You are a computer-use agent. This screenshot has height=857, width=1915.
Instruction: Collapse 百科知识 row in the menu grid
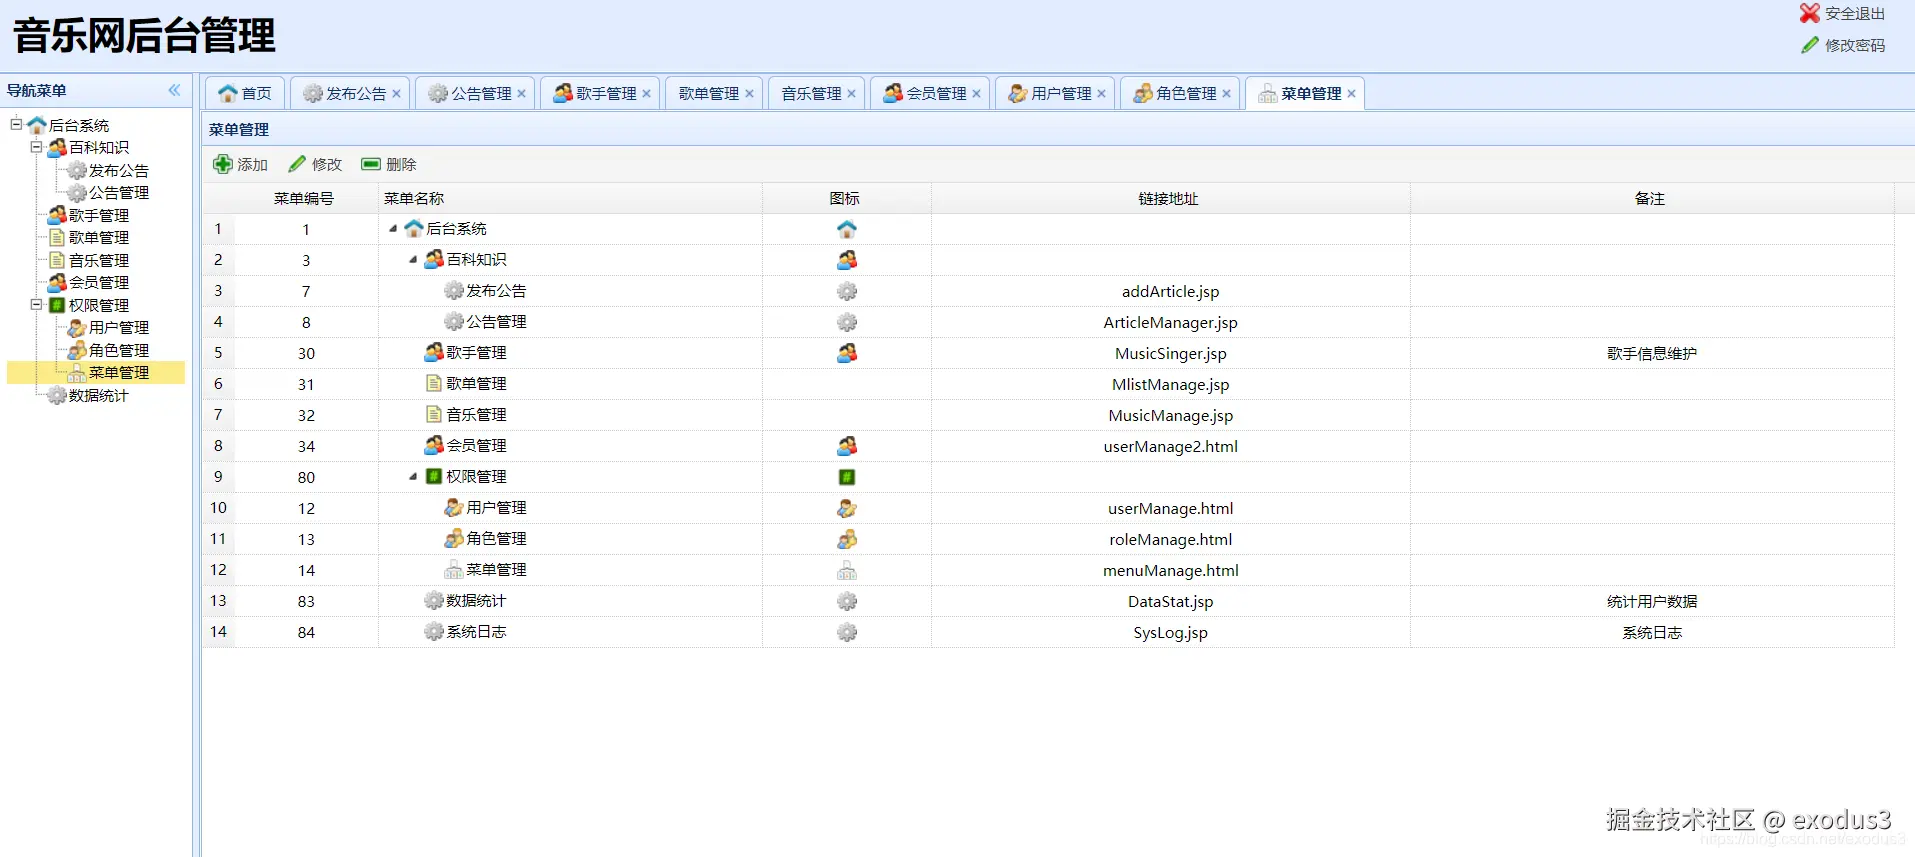413,260
